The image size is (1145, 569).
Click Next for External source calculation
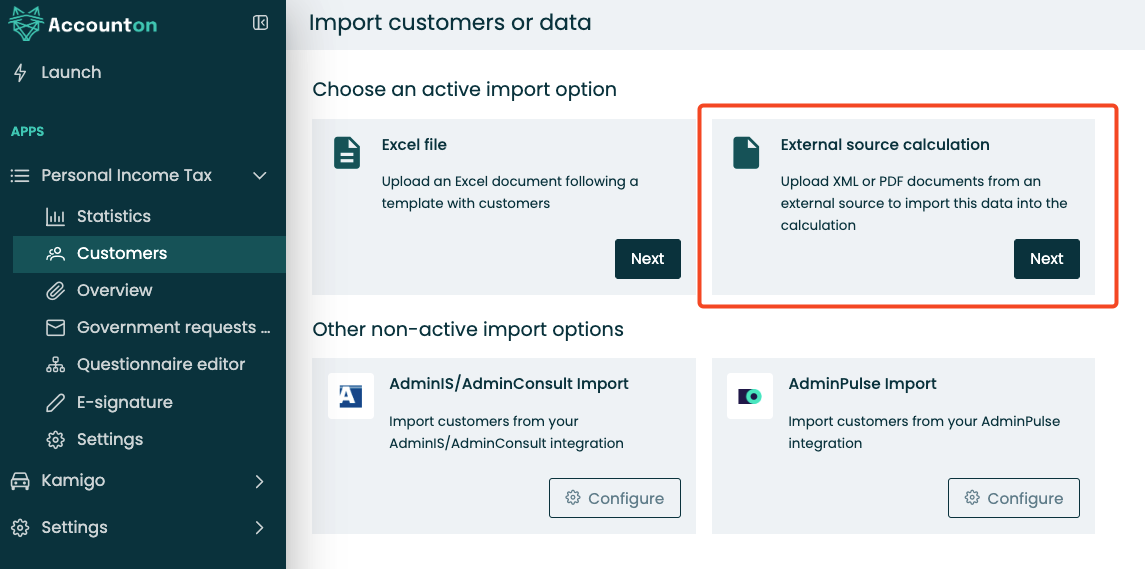click(1046, 259)
